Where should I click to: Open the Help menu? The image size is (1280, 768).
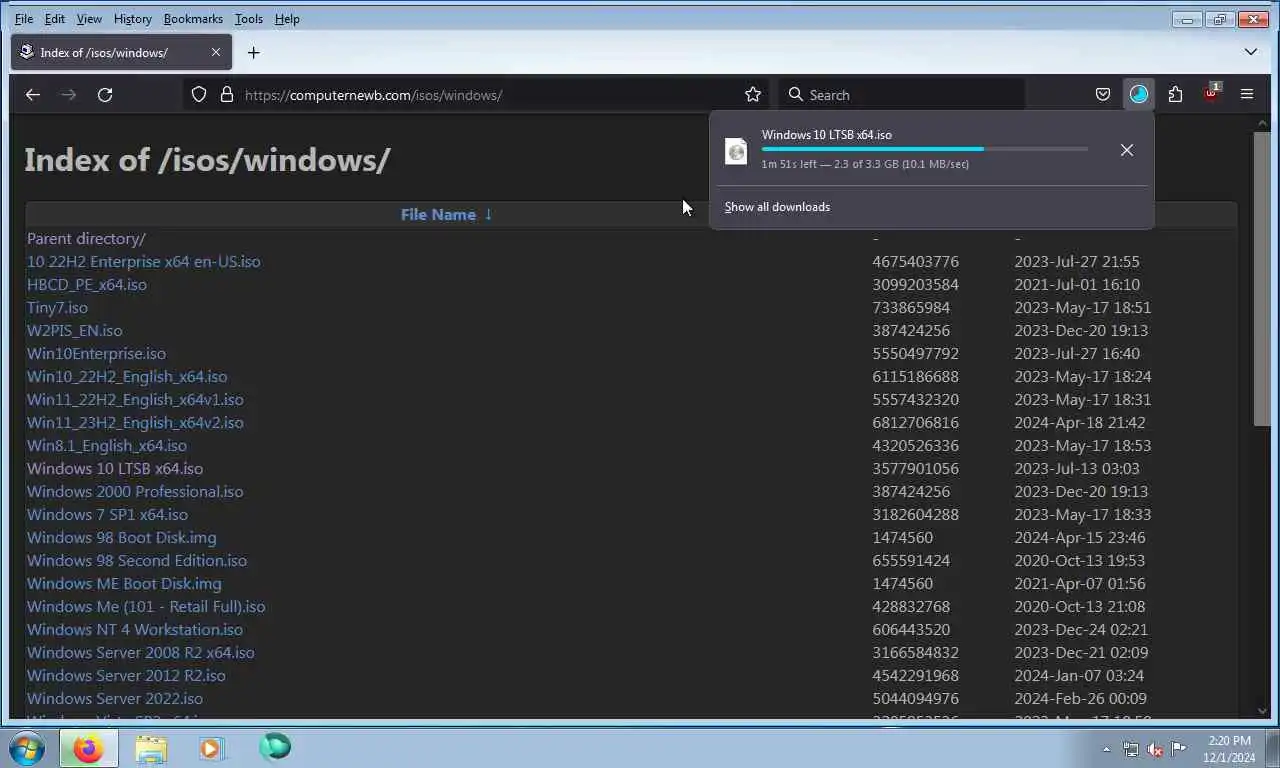[287, 19]
